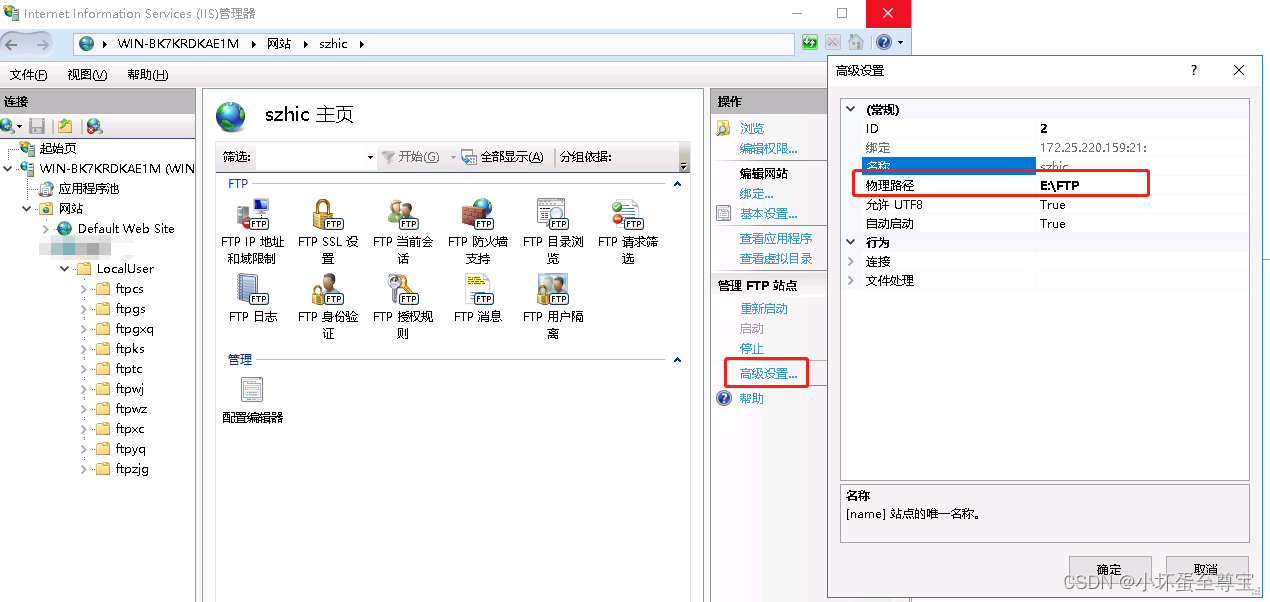Click the home icon beside address bar

point(856,43)
